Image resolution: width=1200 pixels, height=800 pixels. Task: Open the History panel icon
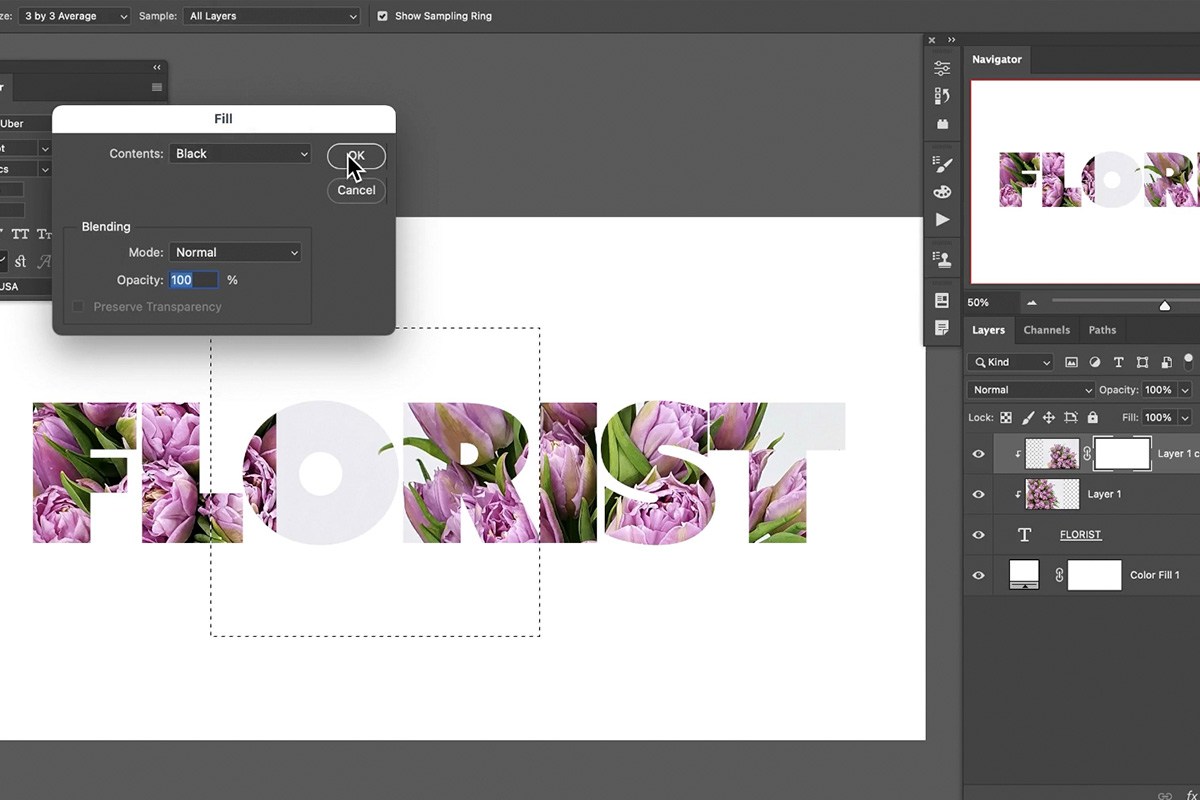coord(942,96)
